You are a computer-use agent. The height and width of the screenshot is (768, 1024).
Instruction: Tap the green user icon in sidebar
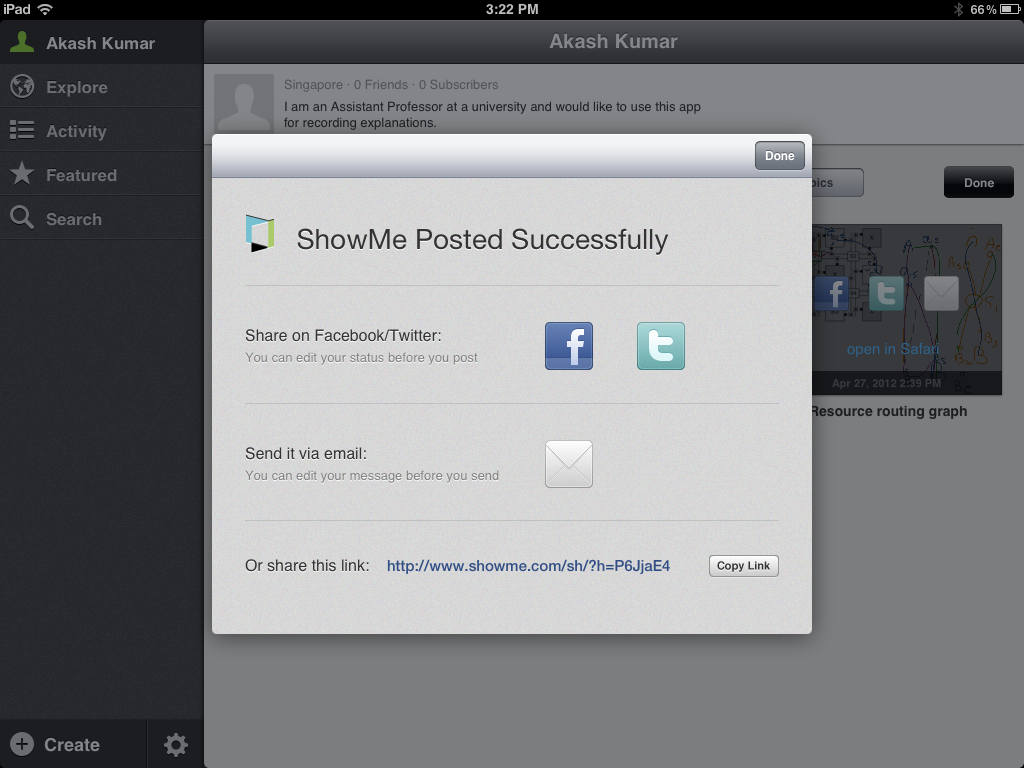click(x=22, y=42)
